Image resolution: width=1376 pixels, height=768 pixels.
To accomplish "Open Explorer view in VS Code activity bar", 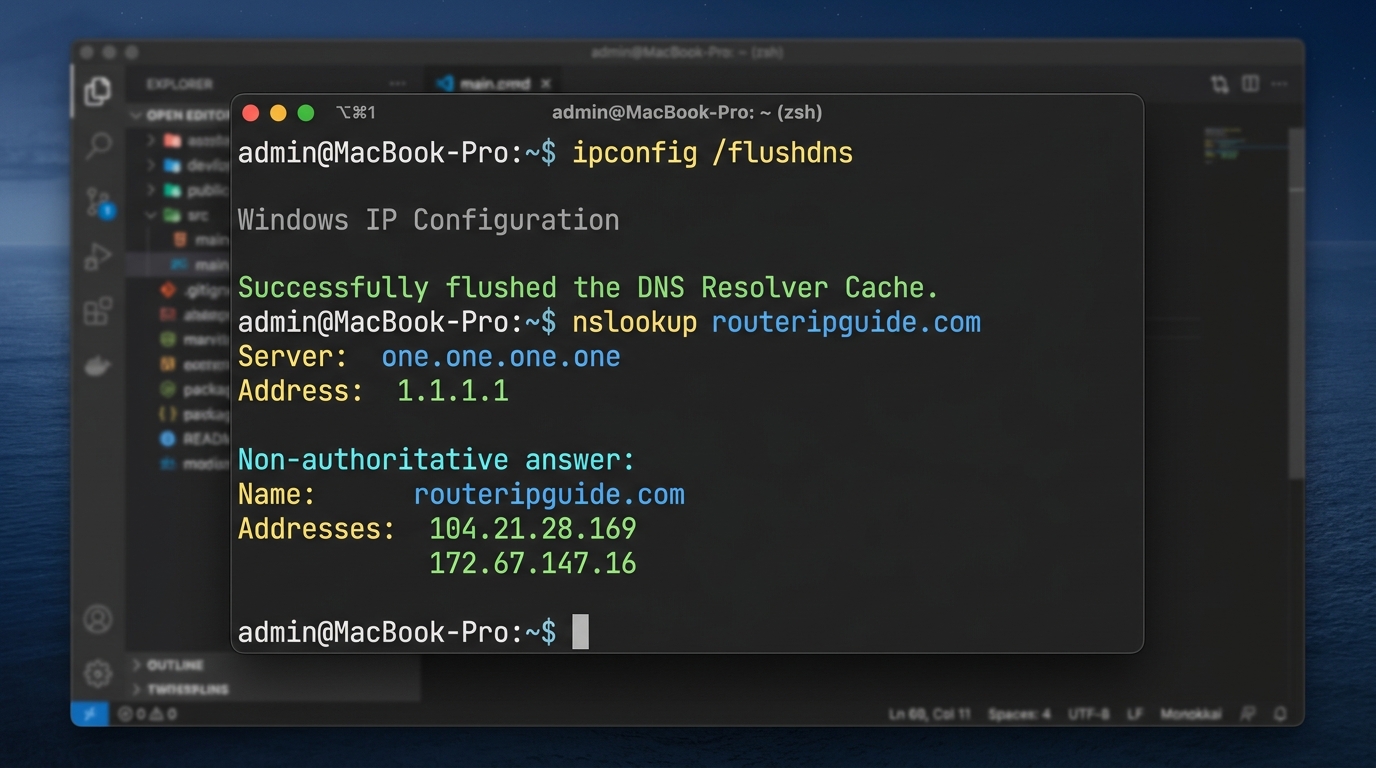I will coord(98,91).
